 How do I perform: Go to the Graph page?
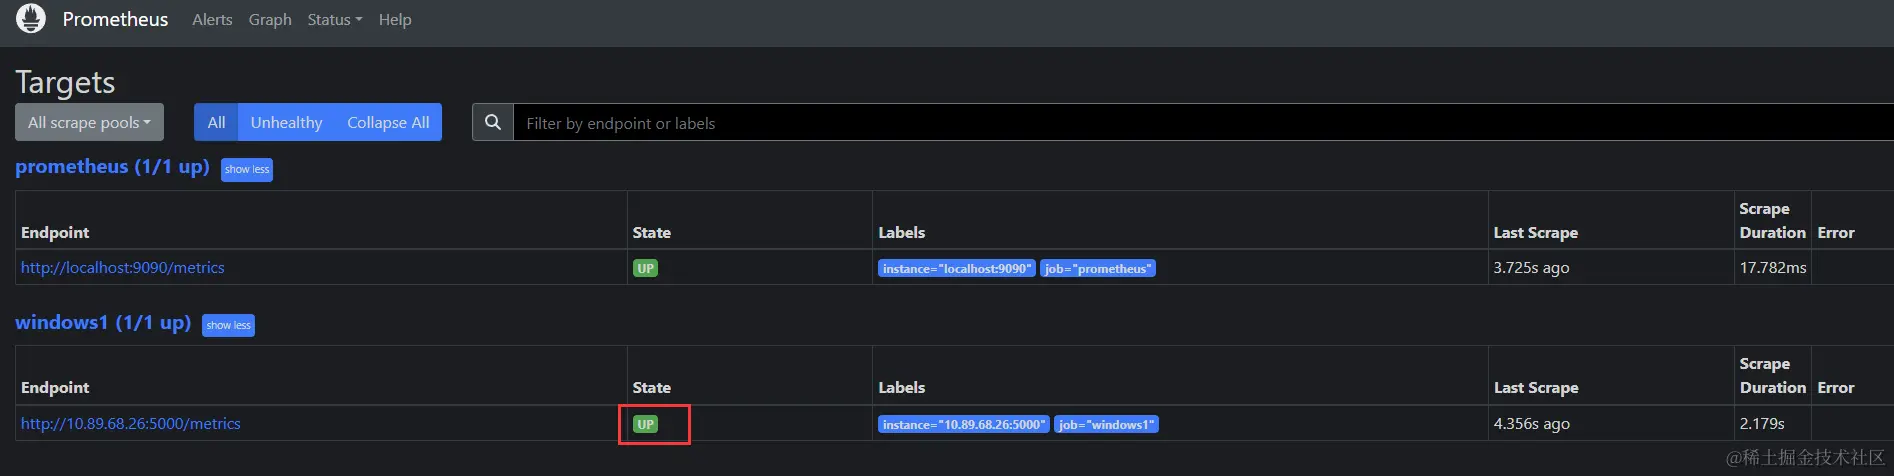coord(270,20)
